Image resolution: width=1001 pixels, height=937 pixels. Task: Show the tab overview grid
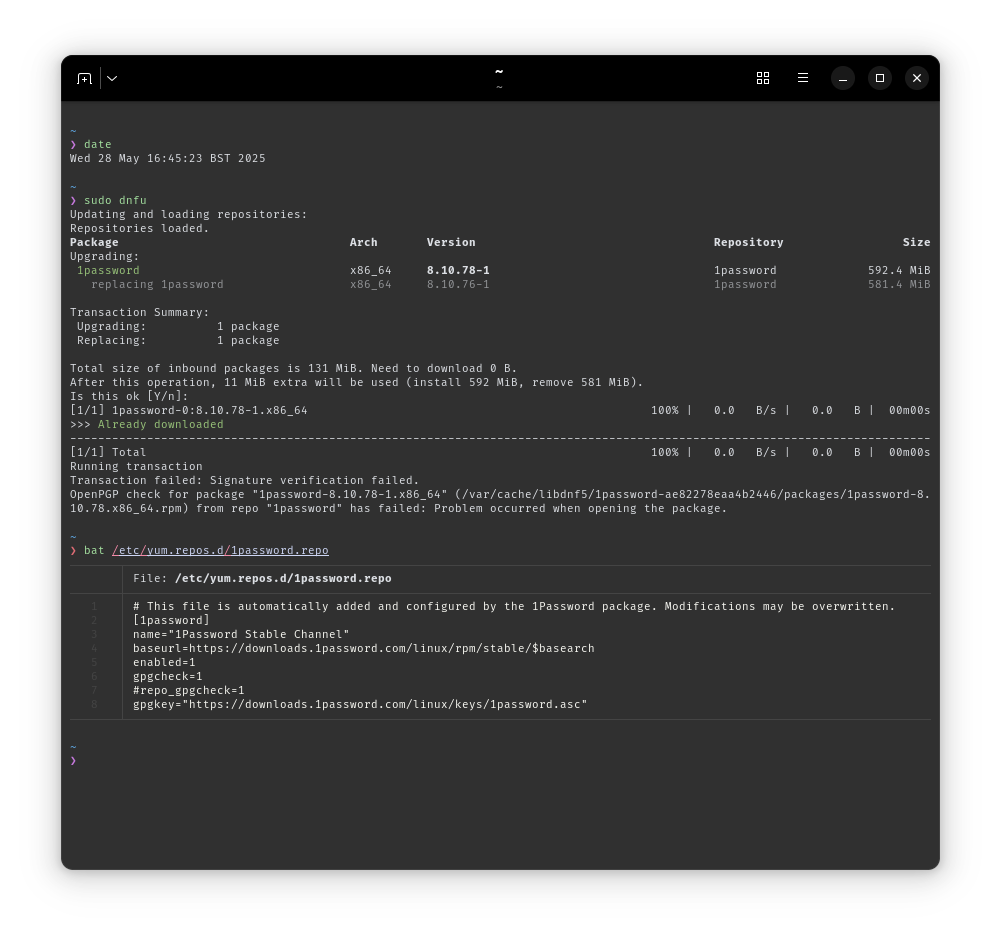click(763, 78)
